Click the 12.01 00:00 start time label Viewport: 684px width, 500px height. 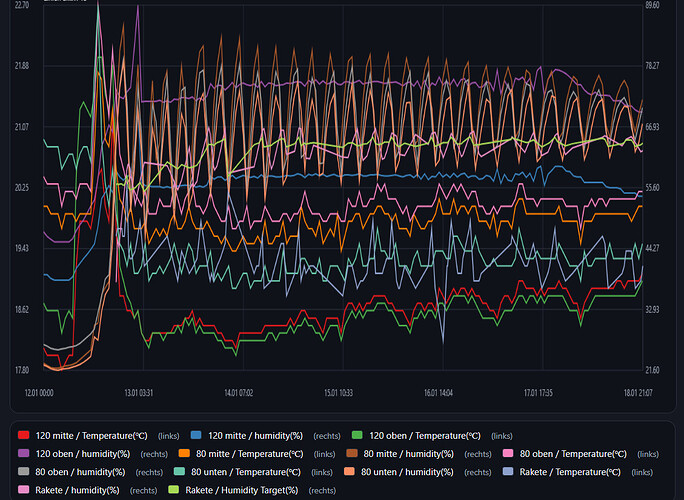38,393
